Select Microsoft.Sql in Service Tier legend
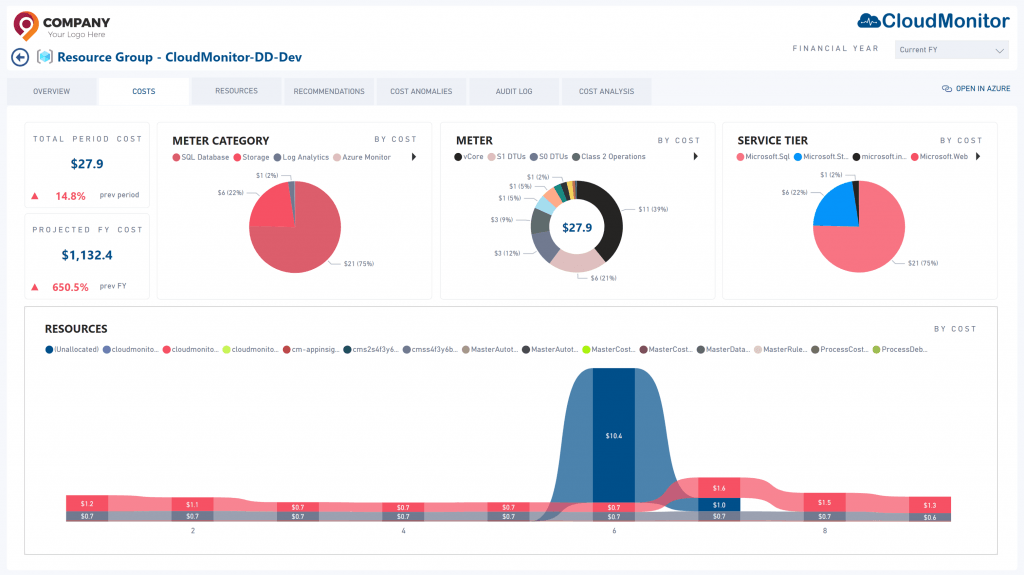This screenshot has width=1024, height=575. [x=763, y=157]
